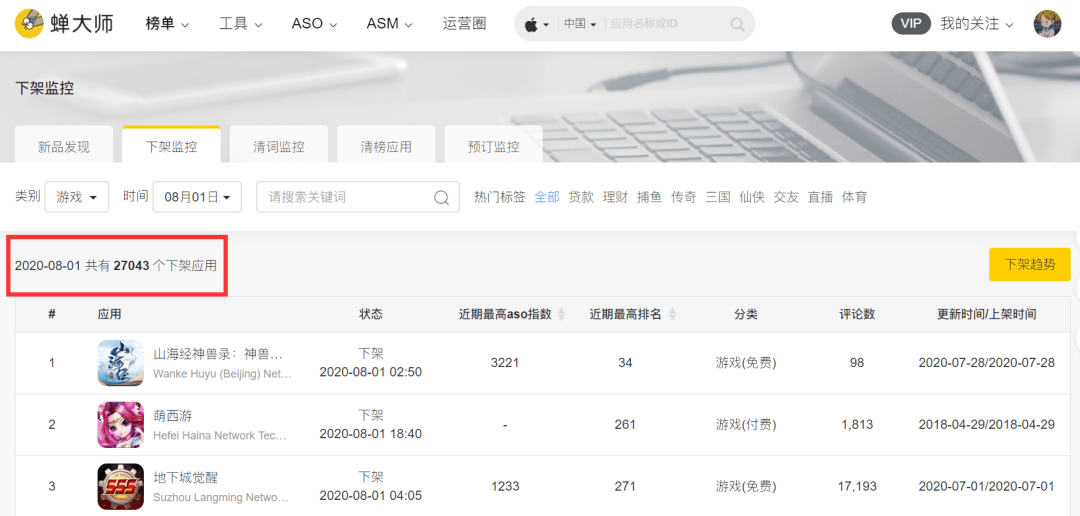Click developer Suzhou Langming Netwo…

220,497
